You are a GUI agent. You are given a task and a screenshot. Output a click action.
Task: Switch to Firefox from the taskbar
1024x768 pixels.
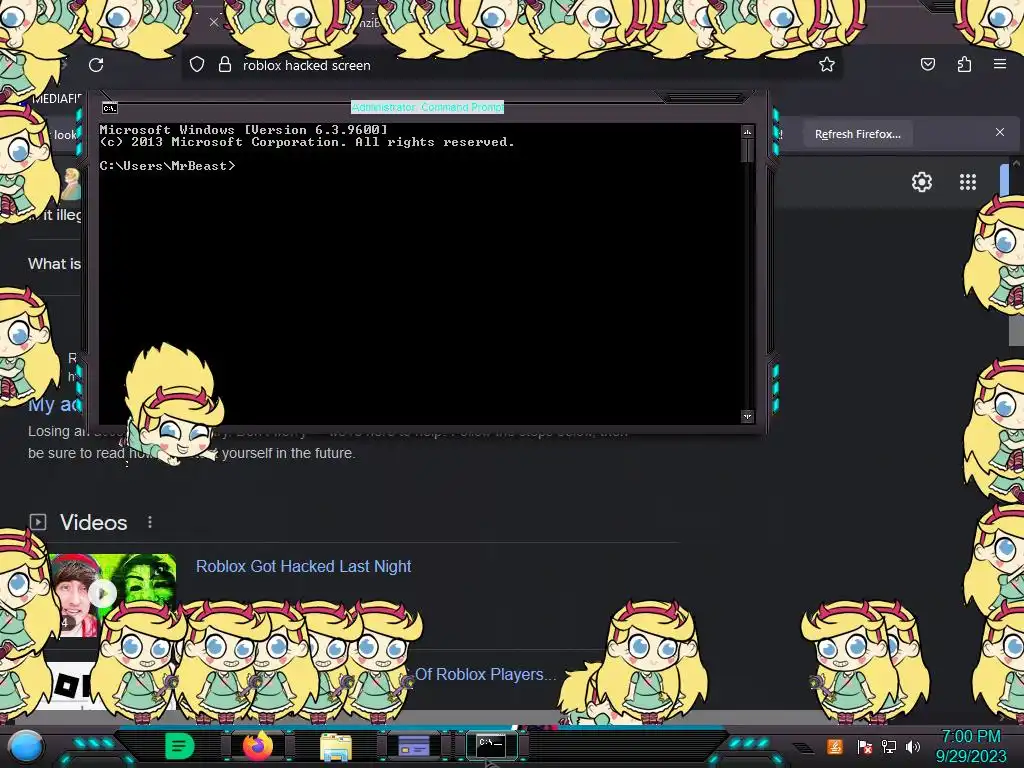[257, 746]
